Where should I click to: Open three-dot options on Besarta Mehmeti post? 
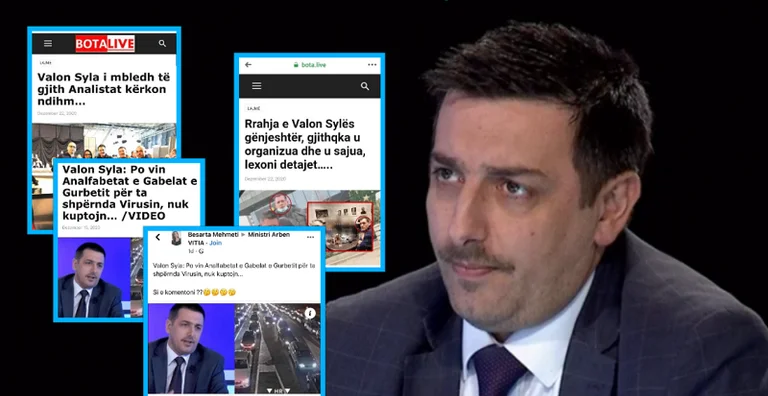[x=311, y=237]
